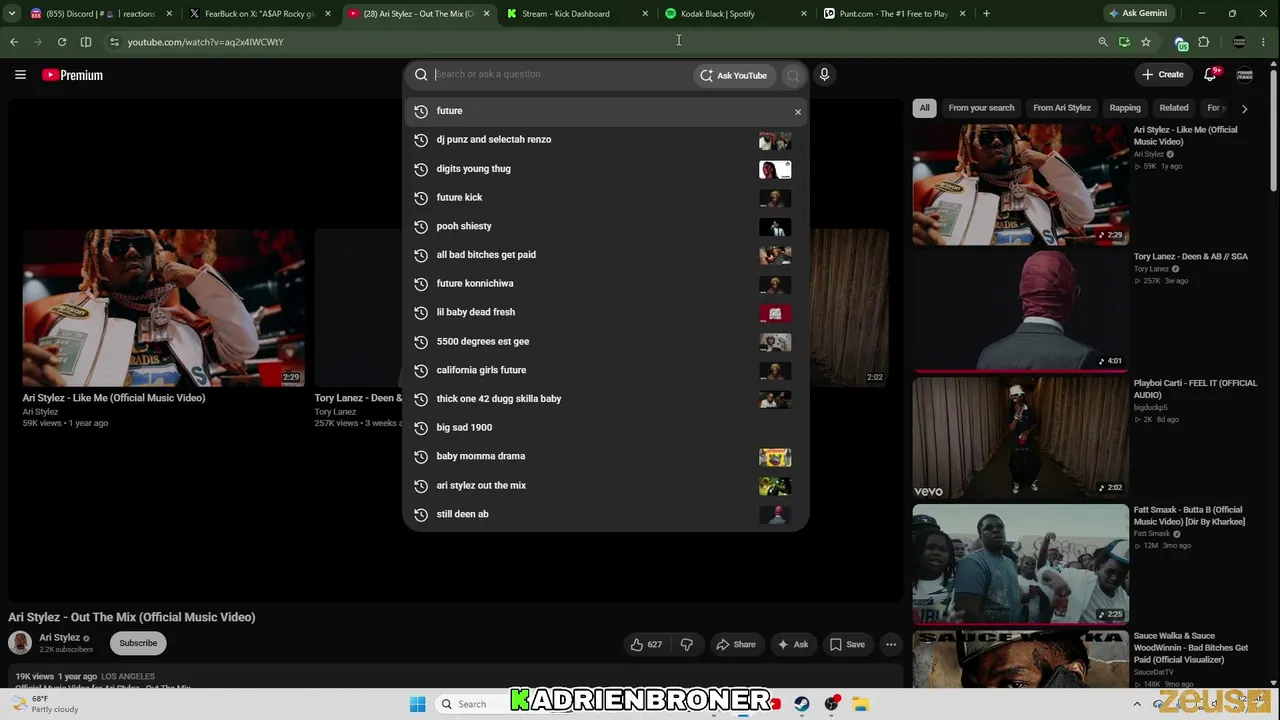Screen dimensions: 1280x720
Task: Choose 'ari stylez out the mix' suggestion
Action: click(x=606, y=486)
